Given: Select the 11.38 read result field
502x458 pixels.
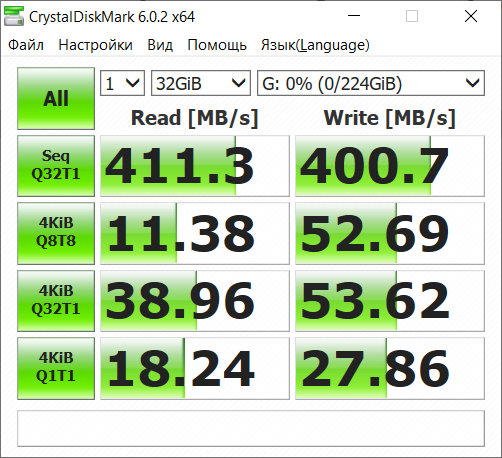Looking at the screenshot, I should pyautogui.click(x=195, y=233).
